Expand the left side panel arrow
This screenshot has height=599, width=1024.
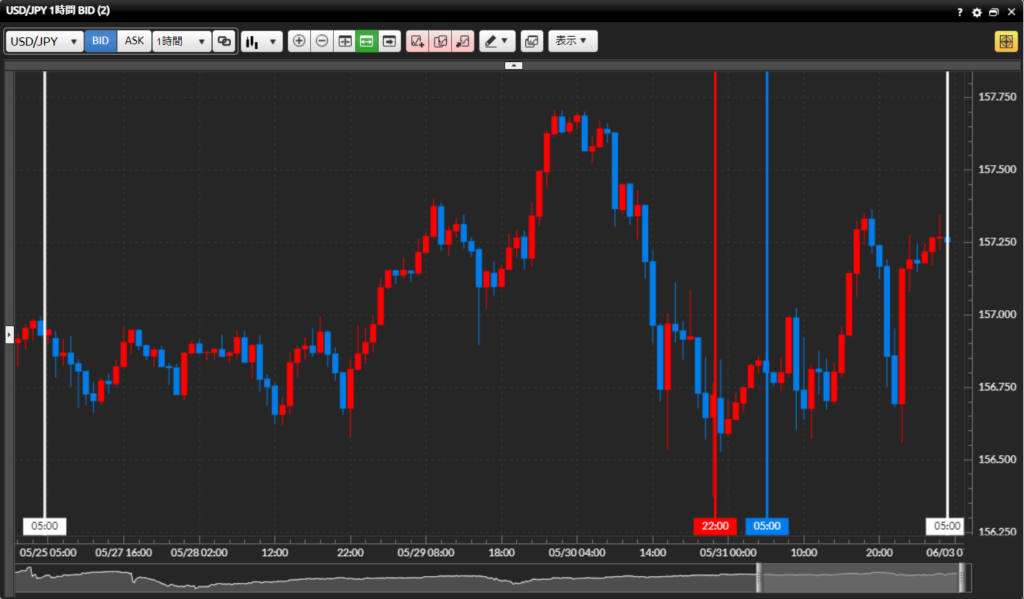coord(9,334)
